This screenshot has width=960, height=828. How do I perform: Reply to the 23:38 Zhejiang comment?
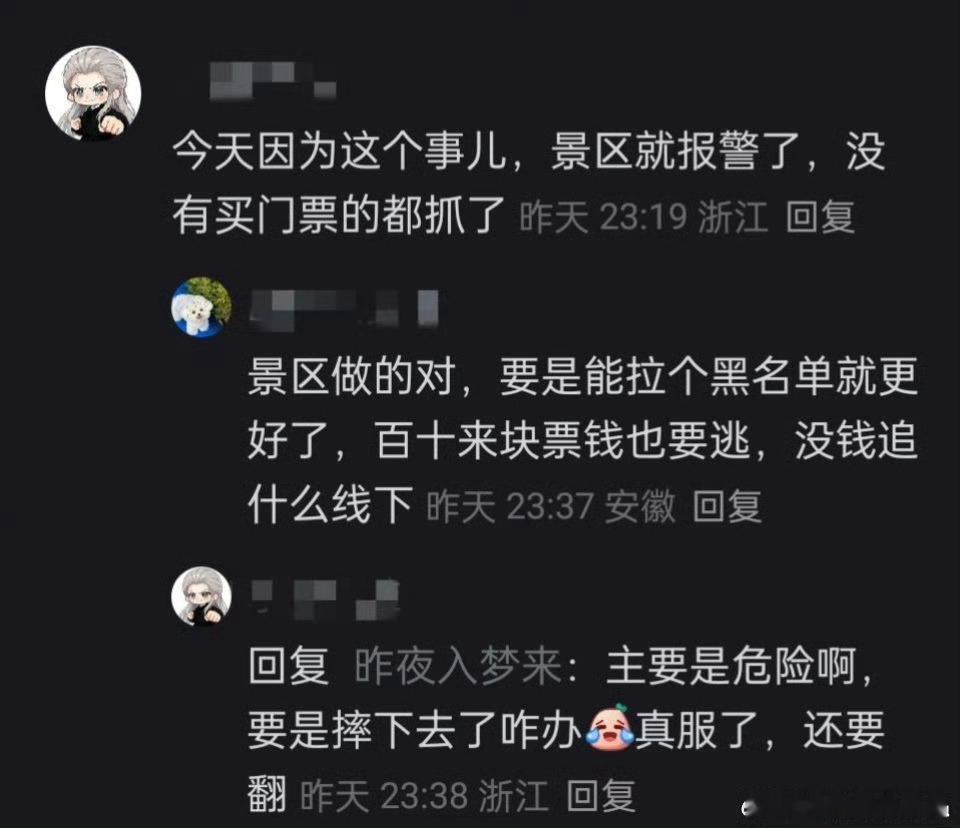click(600, 796)
